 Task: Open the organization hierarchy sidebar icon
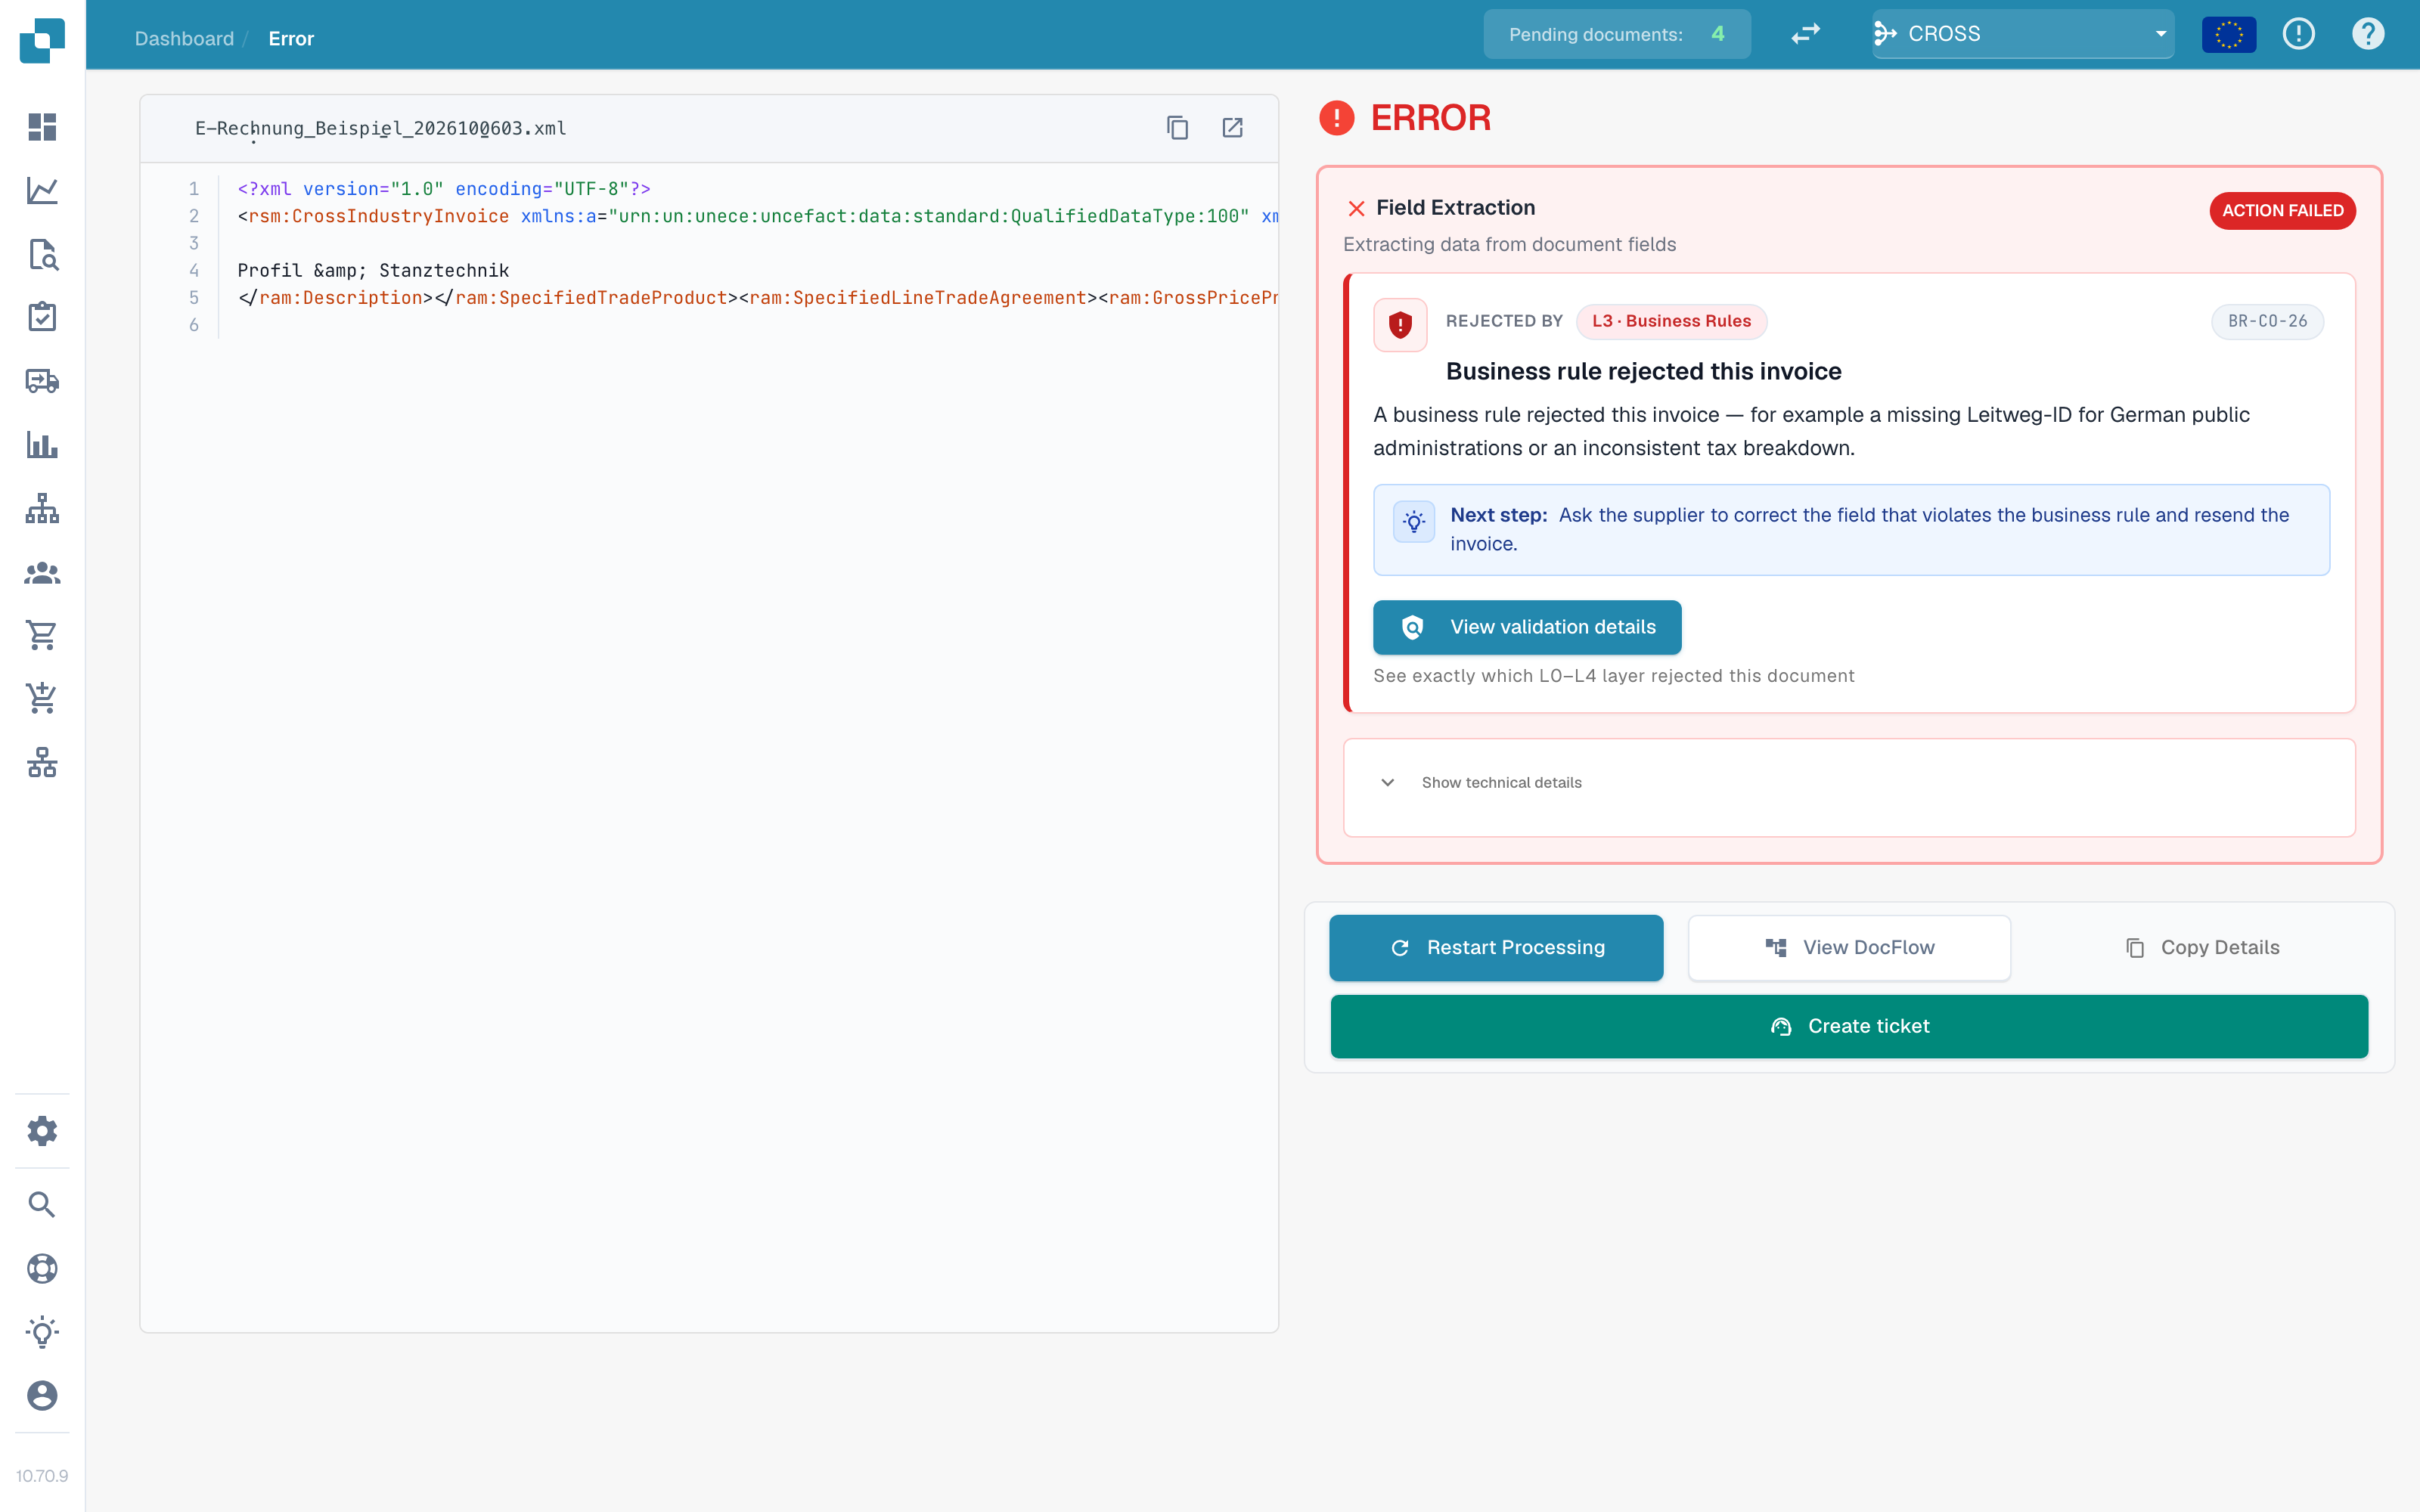click(42, 508)
